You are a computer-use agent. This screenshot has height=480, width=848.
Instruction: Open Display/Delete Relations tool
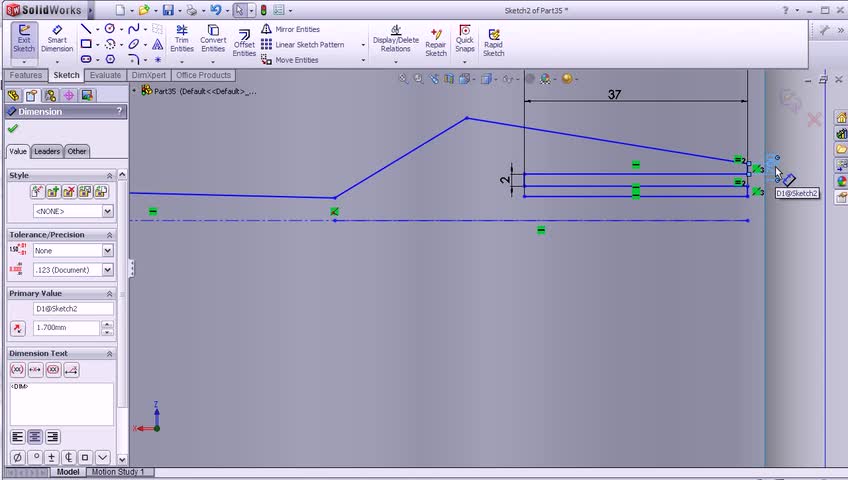395,38
